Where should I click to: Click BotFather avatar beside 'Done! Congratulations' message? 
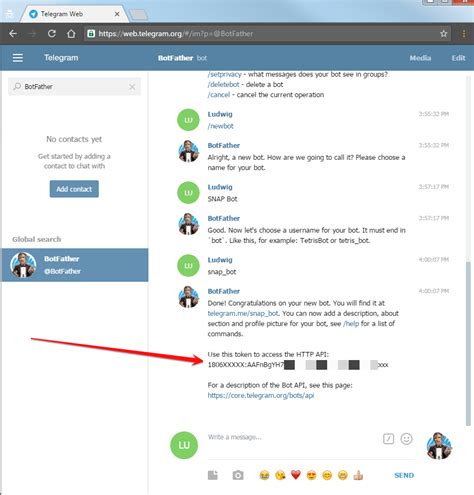coord(188,297)
